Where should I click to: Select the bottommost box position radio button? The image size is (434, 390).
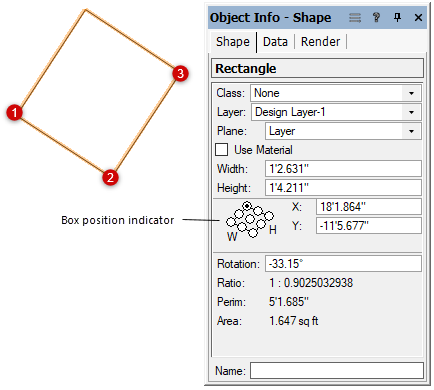[x=253, y=233]
